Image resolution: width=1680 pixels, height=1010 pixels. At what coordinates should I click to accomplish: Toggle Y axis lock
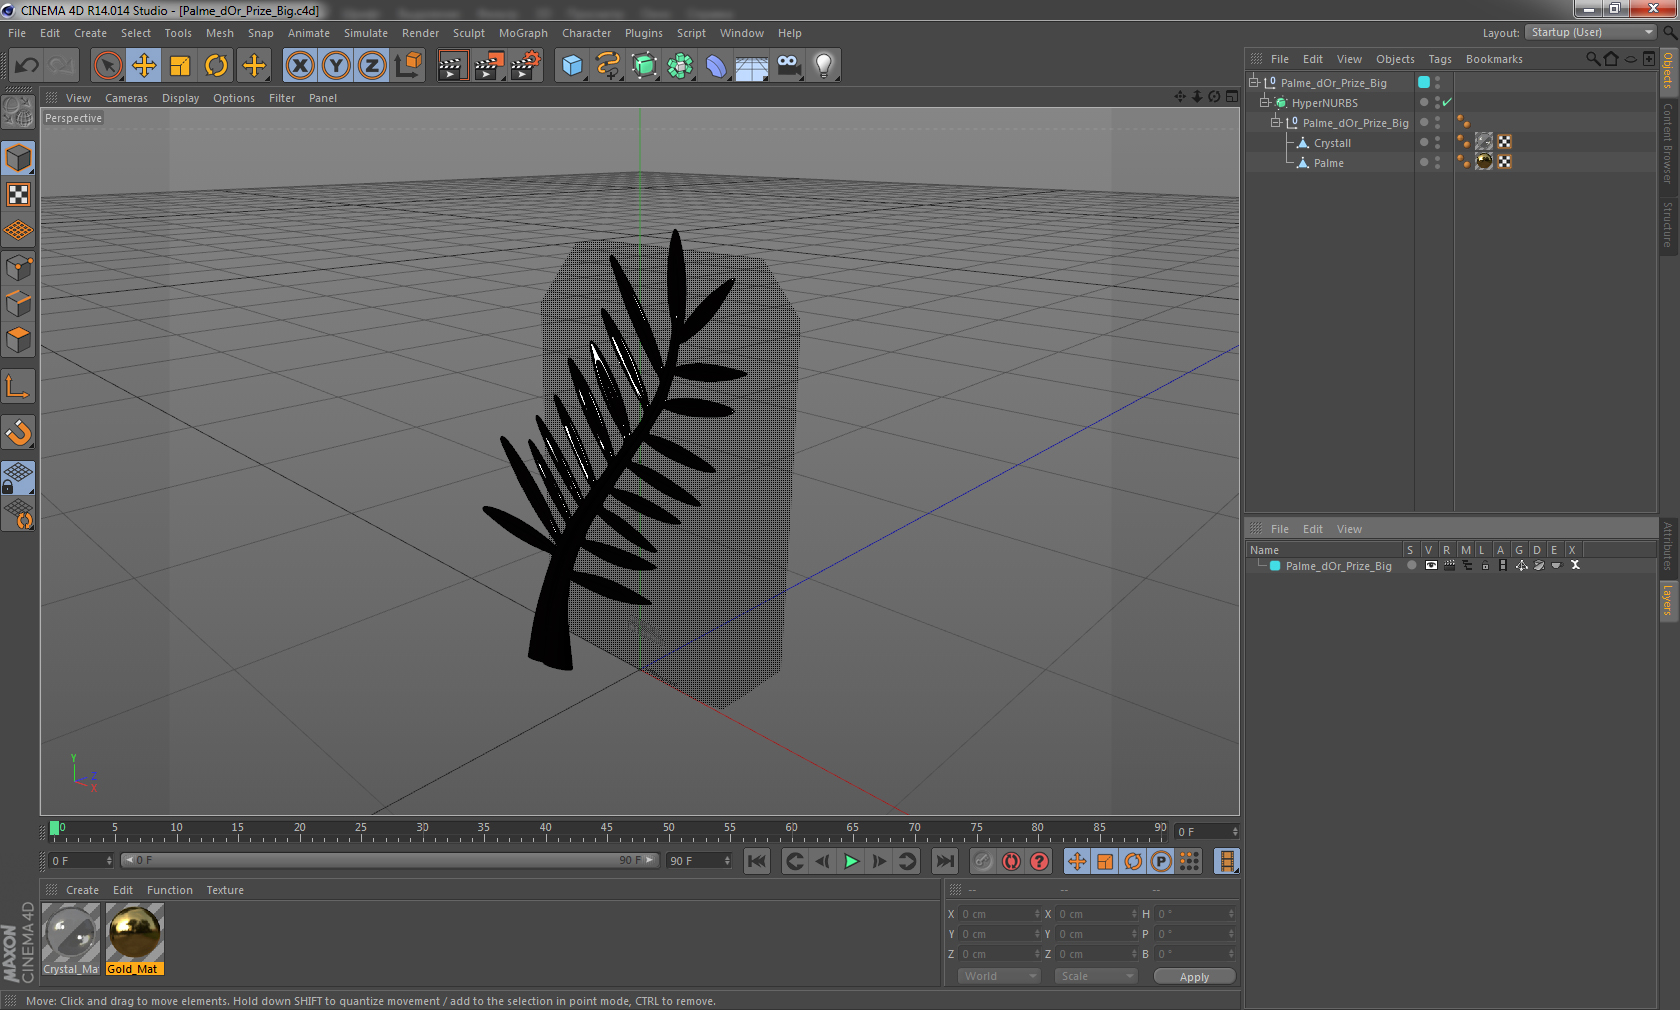[336, 66]
